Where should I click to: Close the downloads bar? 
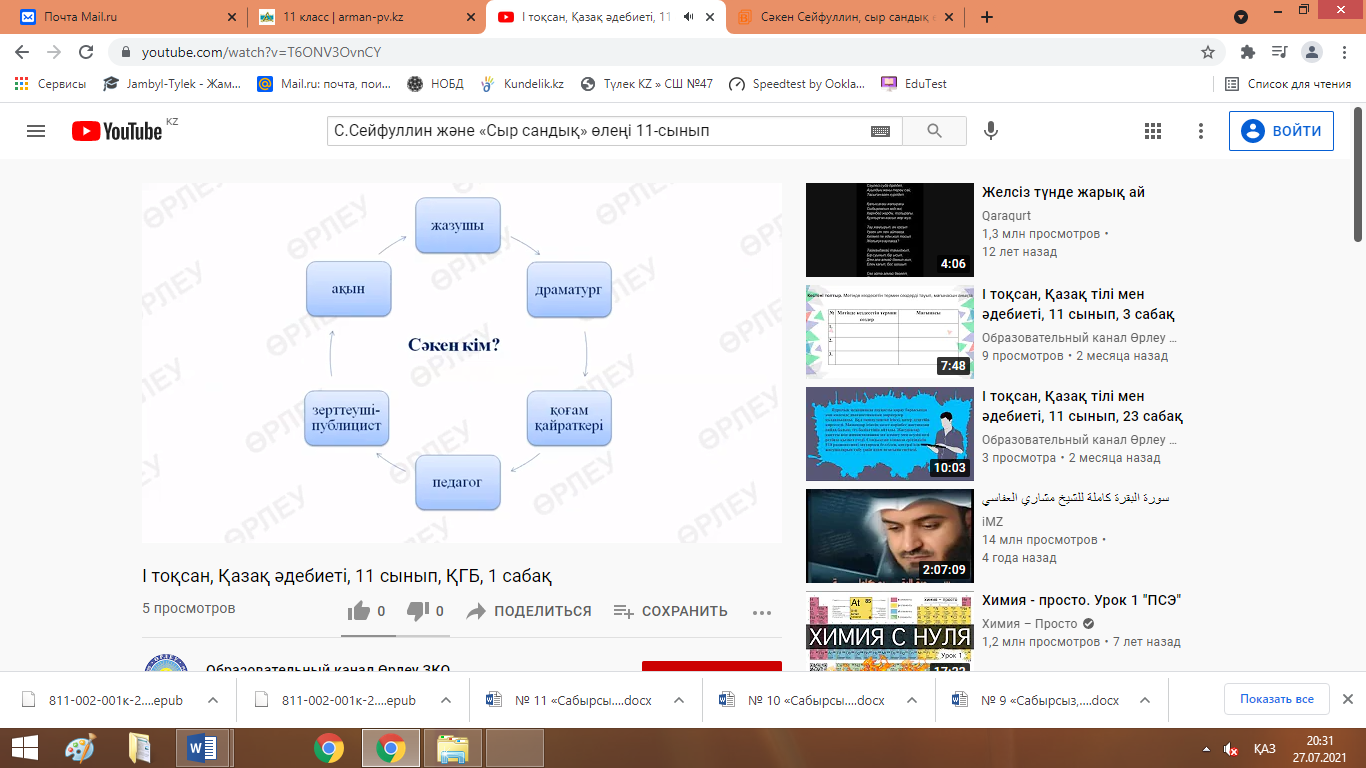coord(1347,699)
